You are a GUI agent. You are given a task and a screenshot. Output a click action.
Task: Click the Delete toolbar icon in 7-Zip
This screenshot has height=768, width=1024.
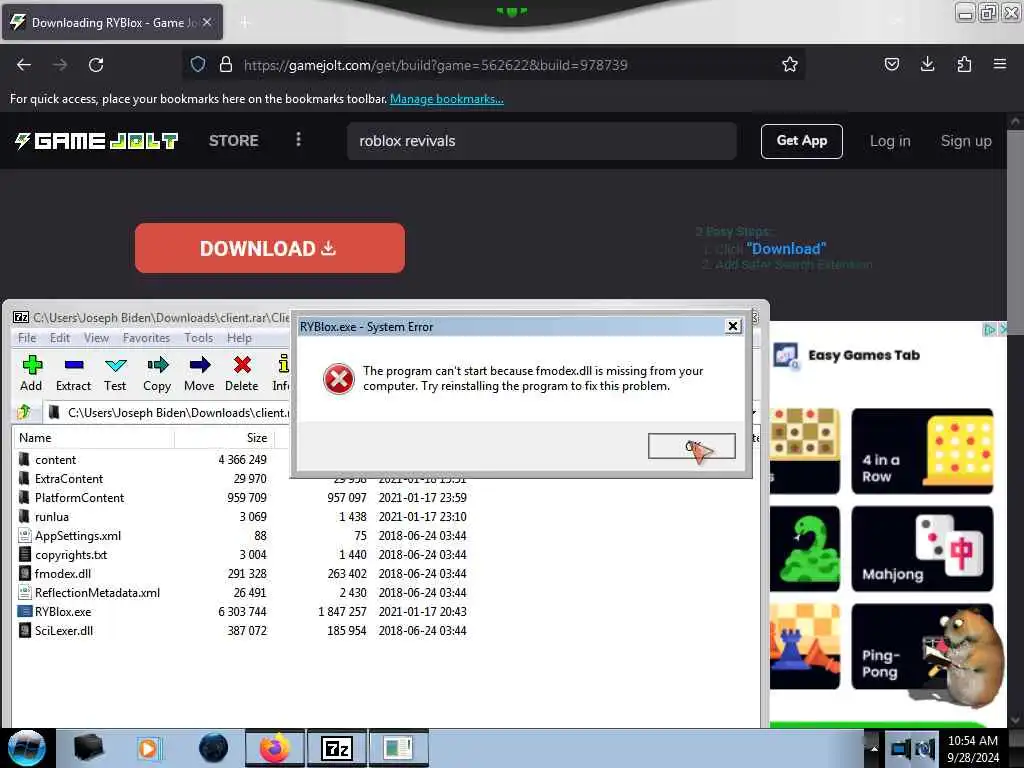[242, 374]
